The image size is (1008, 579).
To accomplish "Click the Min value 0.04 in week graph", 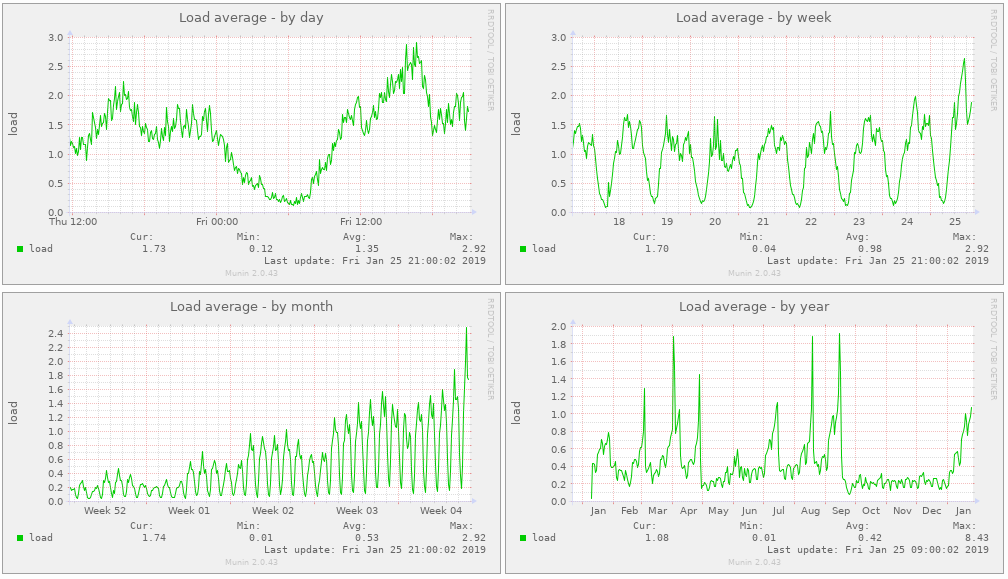I will click(764, 249).
